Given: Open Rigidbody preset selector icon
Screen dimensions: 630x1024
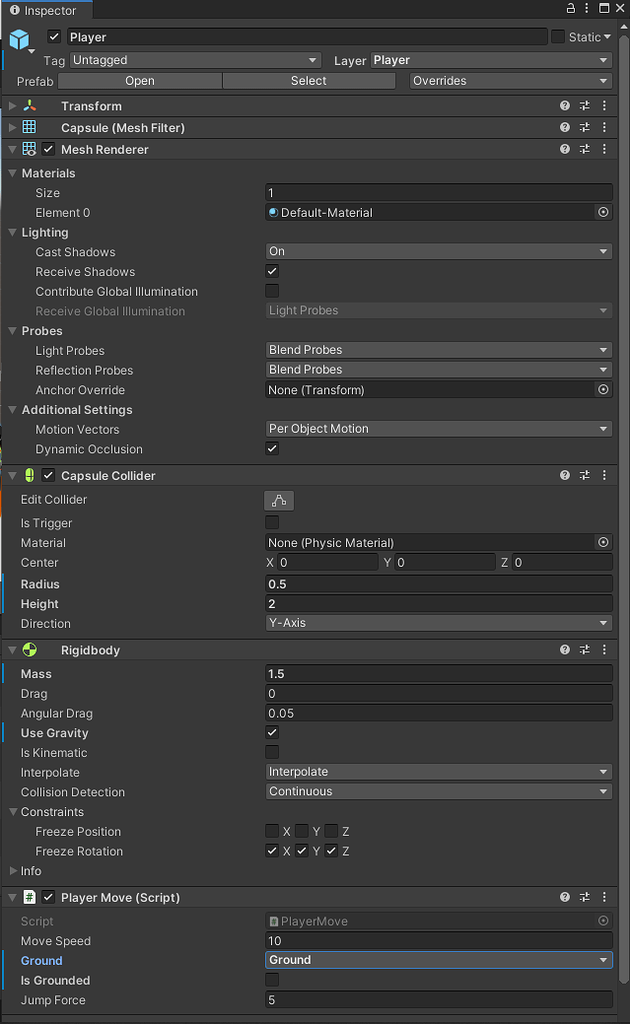Looking at the screenshot, I should pyautogui.click(x=585, y=650).
